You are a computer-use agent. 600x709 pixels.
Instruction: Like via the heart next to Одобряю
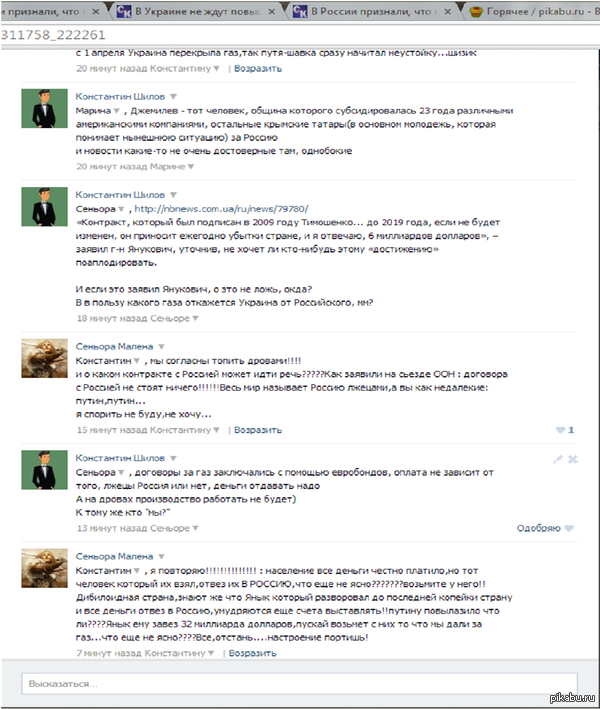(x=569, y=528)
